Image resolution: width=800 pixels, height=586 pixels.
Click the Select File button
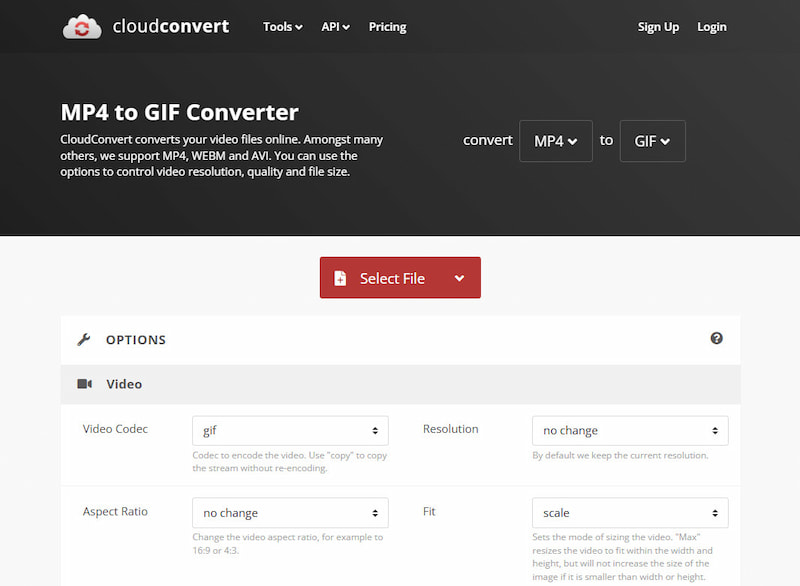pyautogui.click(x=400, y=277)
